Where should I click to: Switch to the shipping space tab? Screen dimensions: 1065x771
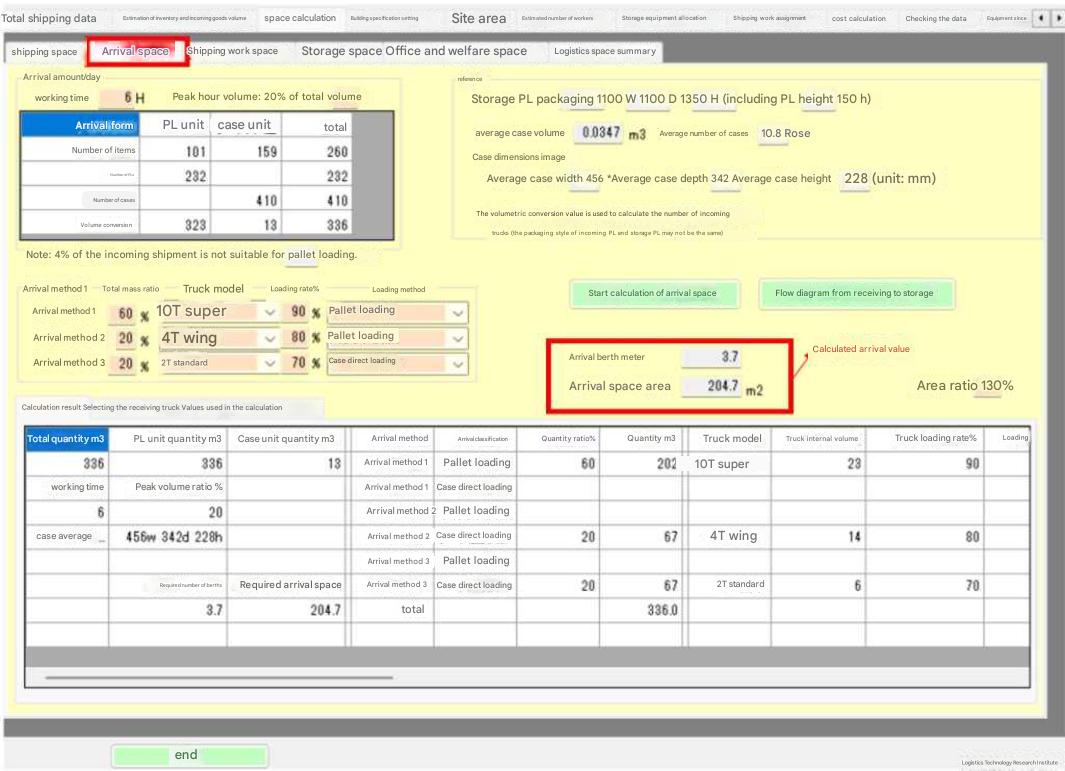(x=44, y=52)
